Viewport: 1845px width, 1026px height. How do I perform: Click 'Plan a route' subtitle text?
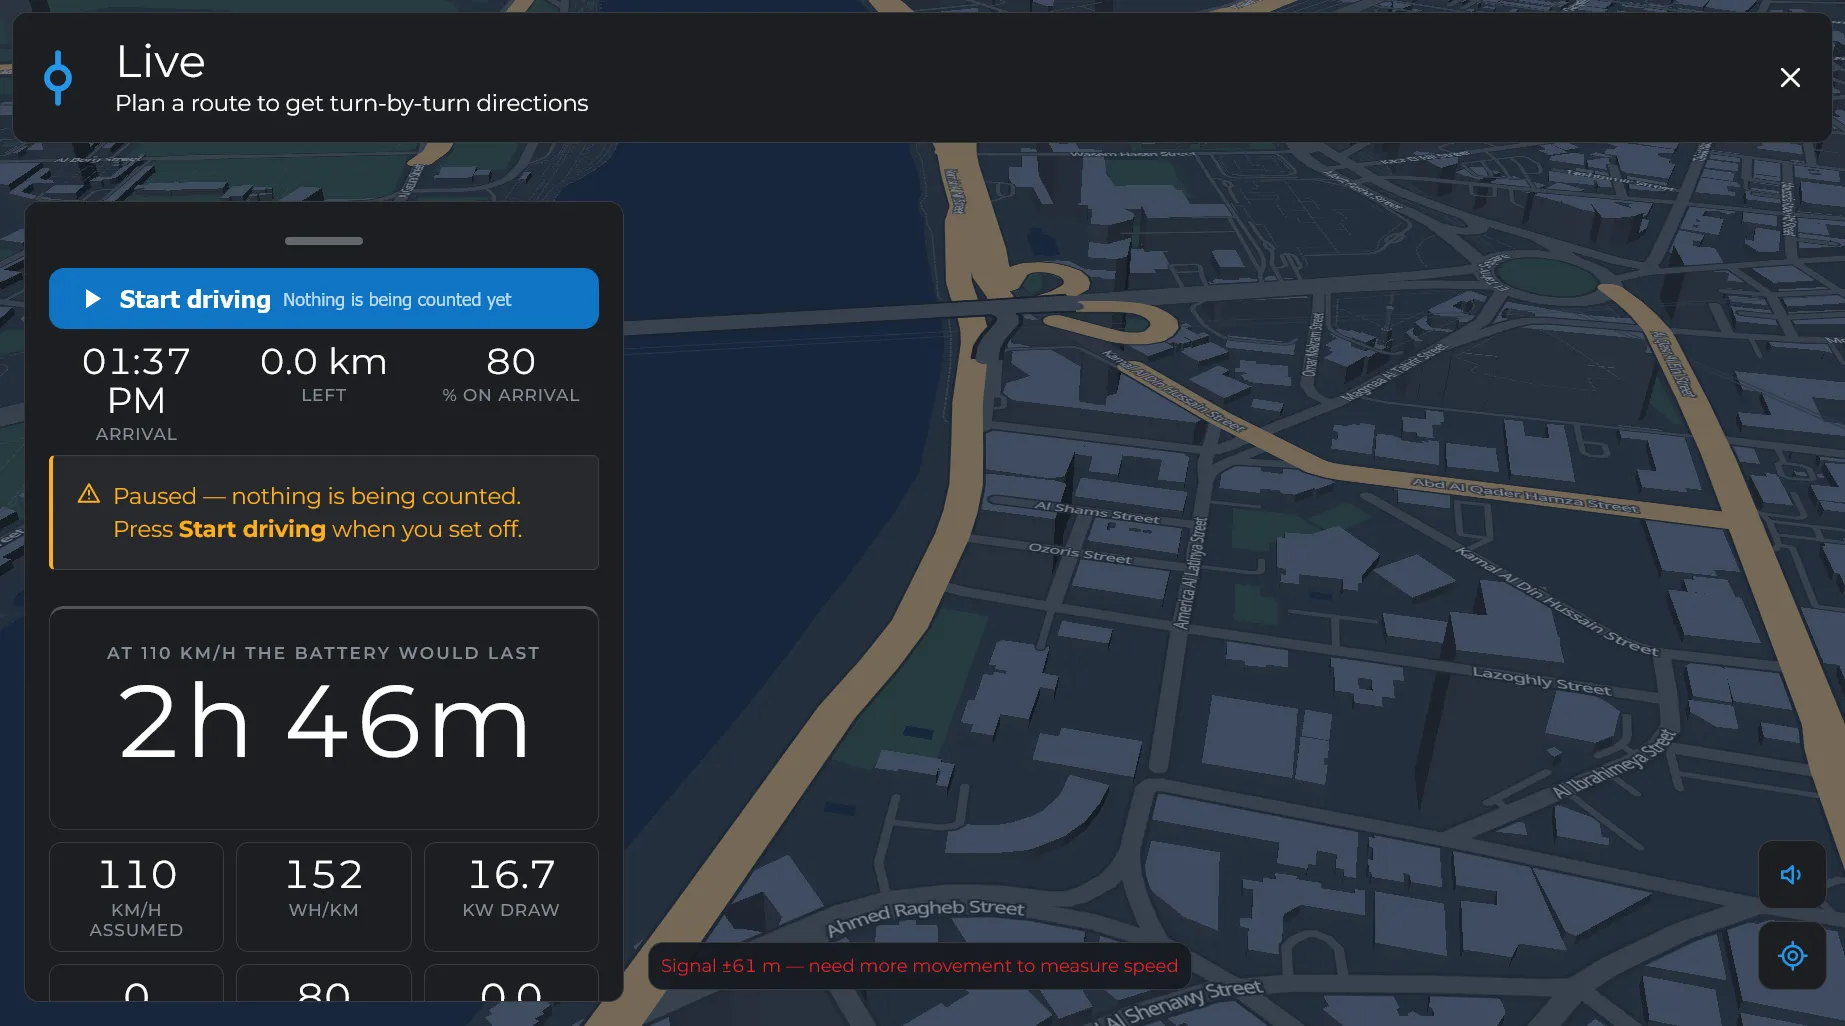[x=352, y=103]
